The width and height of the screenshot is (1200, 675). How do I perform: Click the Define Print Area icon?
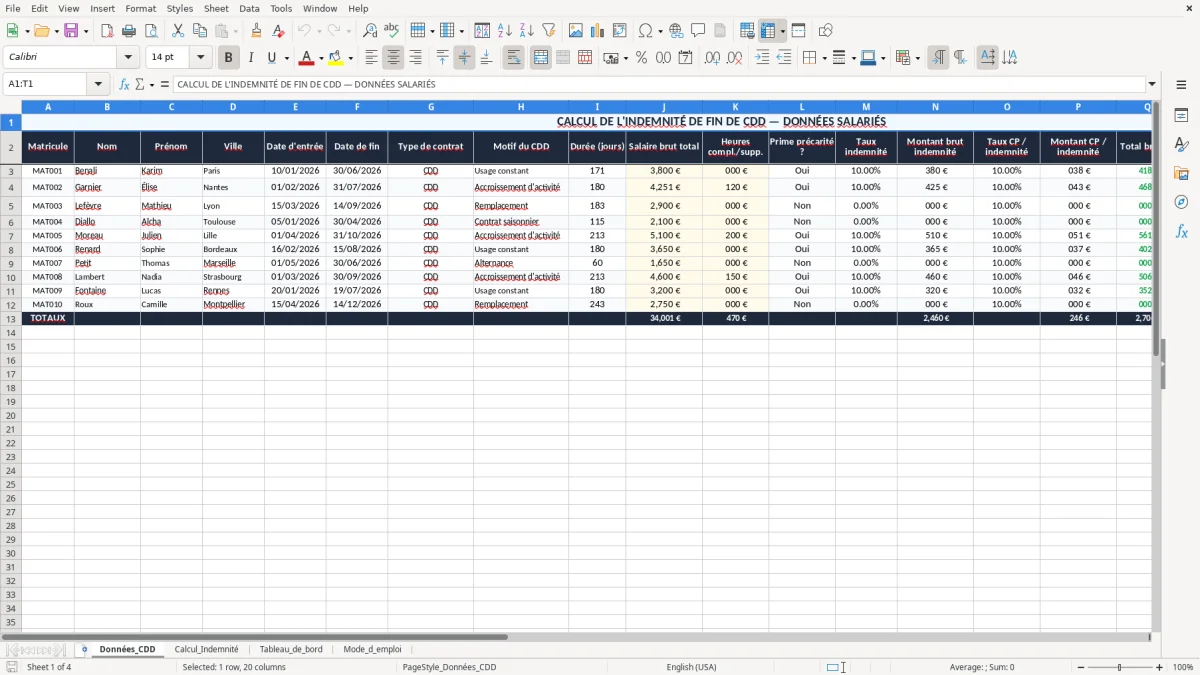click(x=746, y=31)
